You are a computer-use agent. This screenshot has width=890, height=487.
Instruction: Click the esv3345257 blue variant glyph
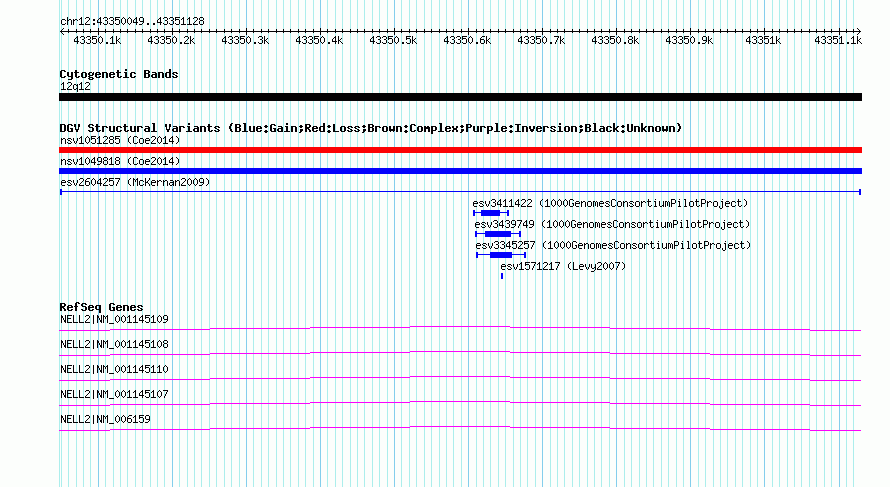click(x=501, y=255)
